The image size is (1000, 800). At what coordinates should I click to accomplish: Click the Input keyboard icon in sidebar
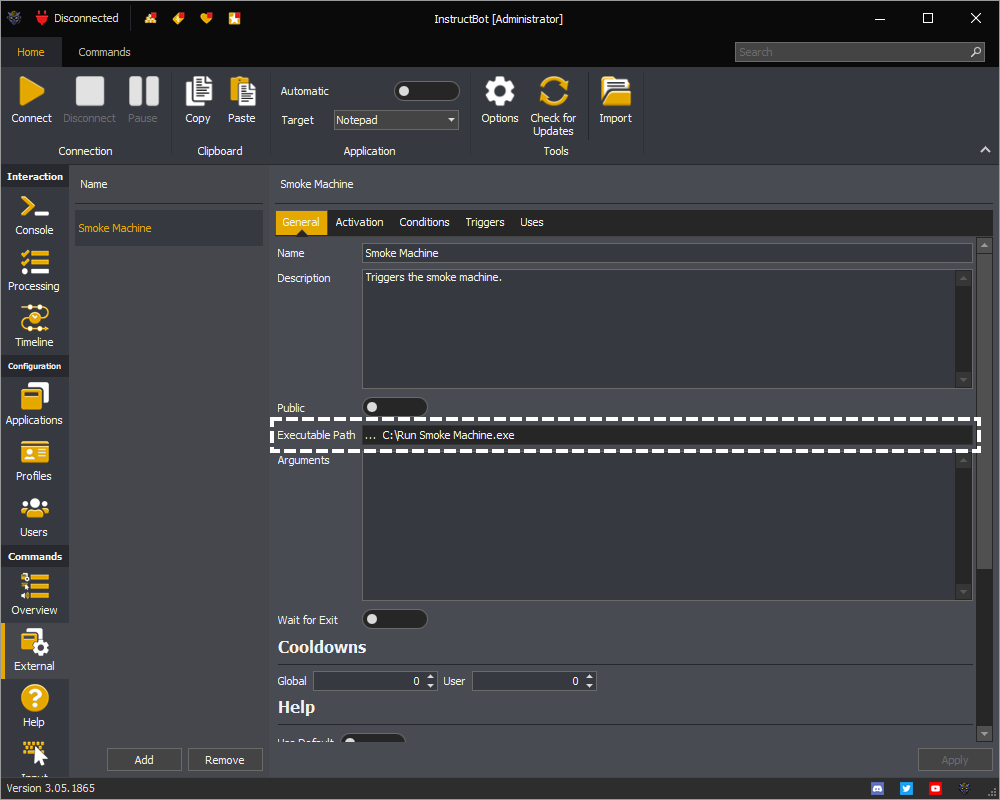34,753
